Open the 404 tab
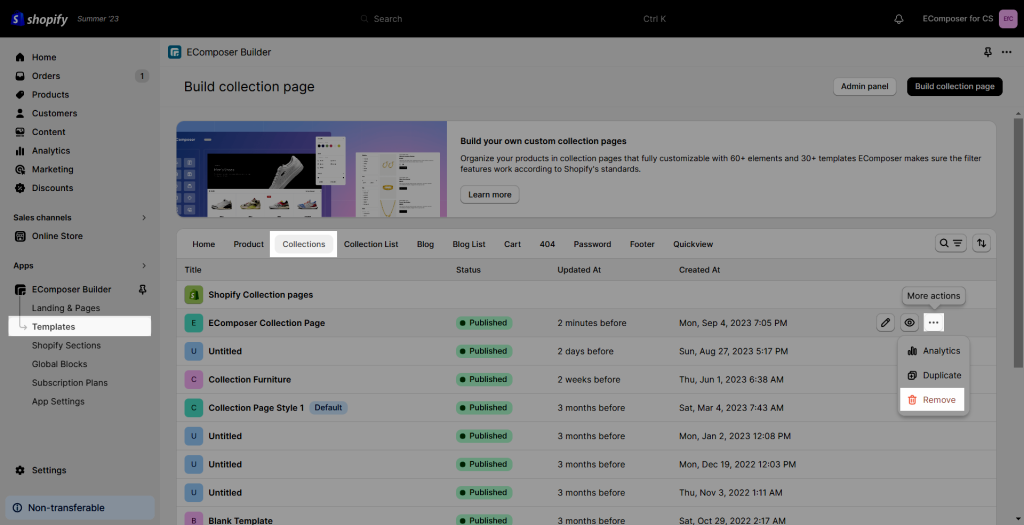This screenshot has height=525, width=1024. click(547, 244)
